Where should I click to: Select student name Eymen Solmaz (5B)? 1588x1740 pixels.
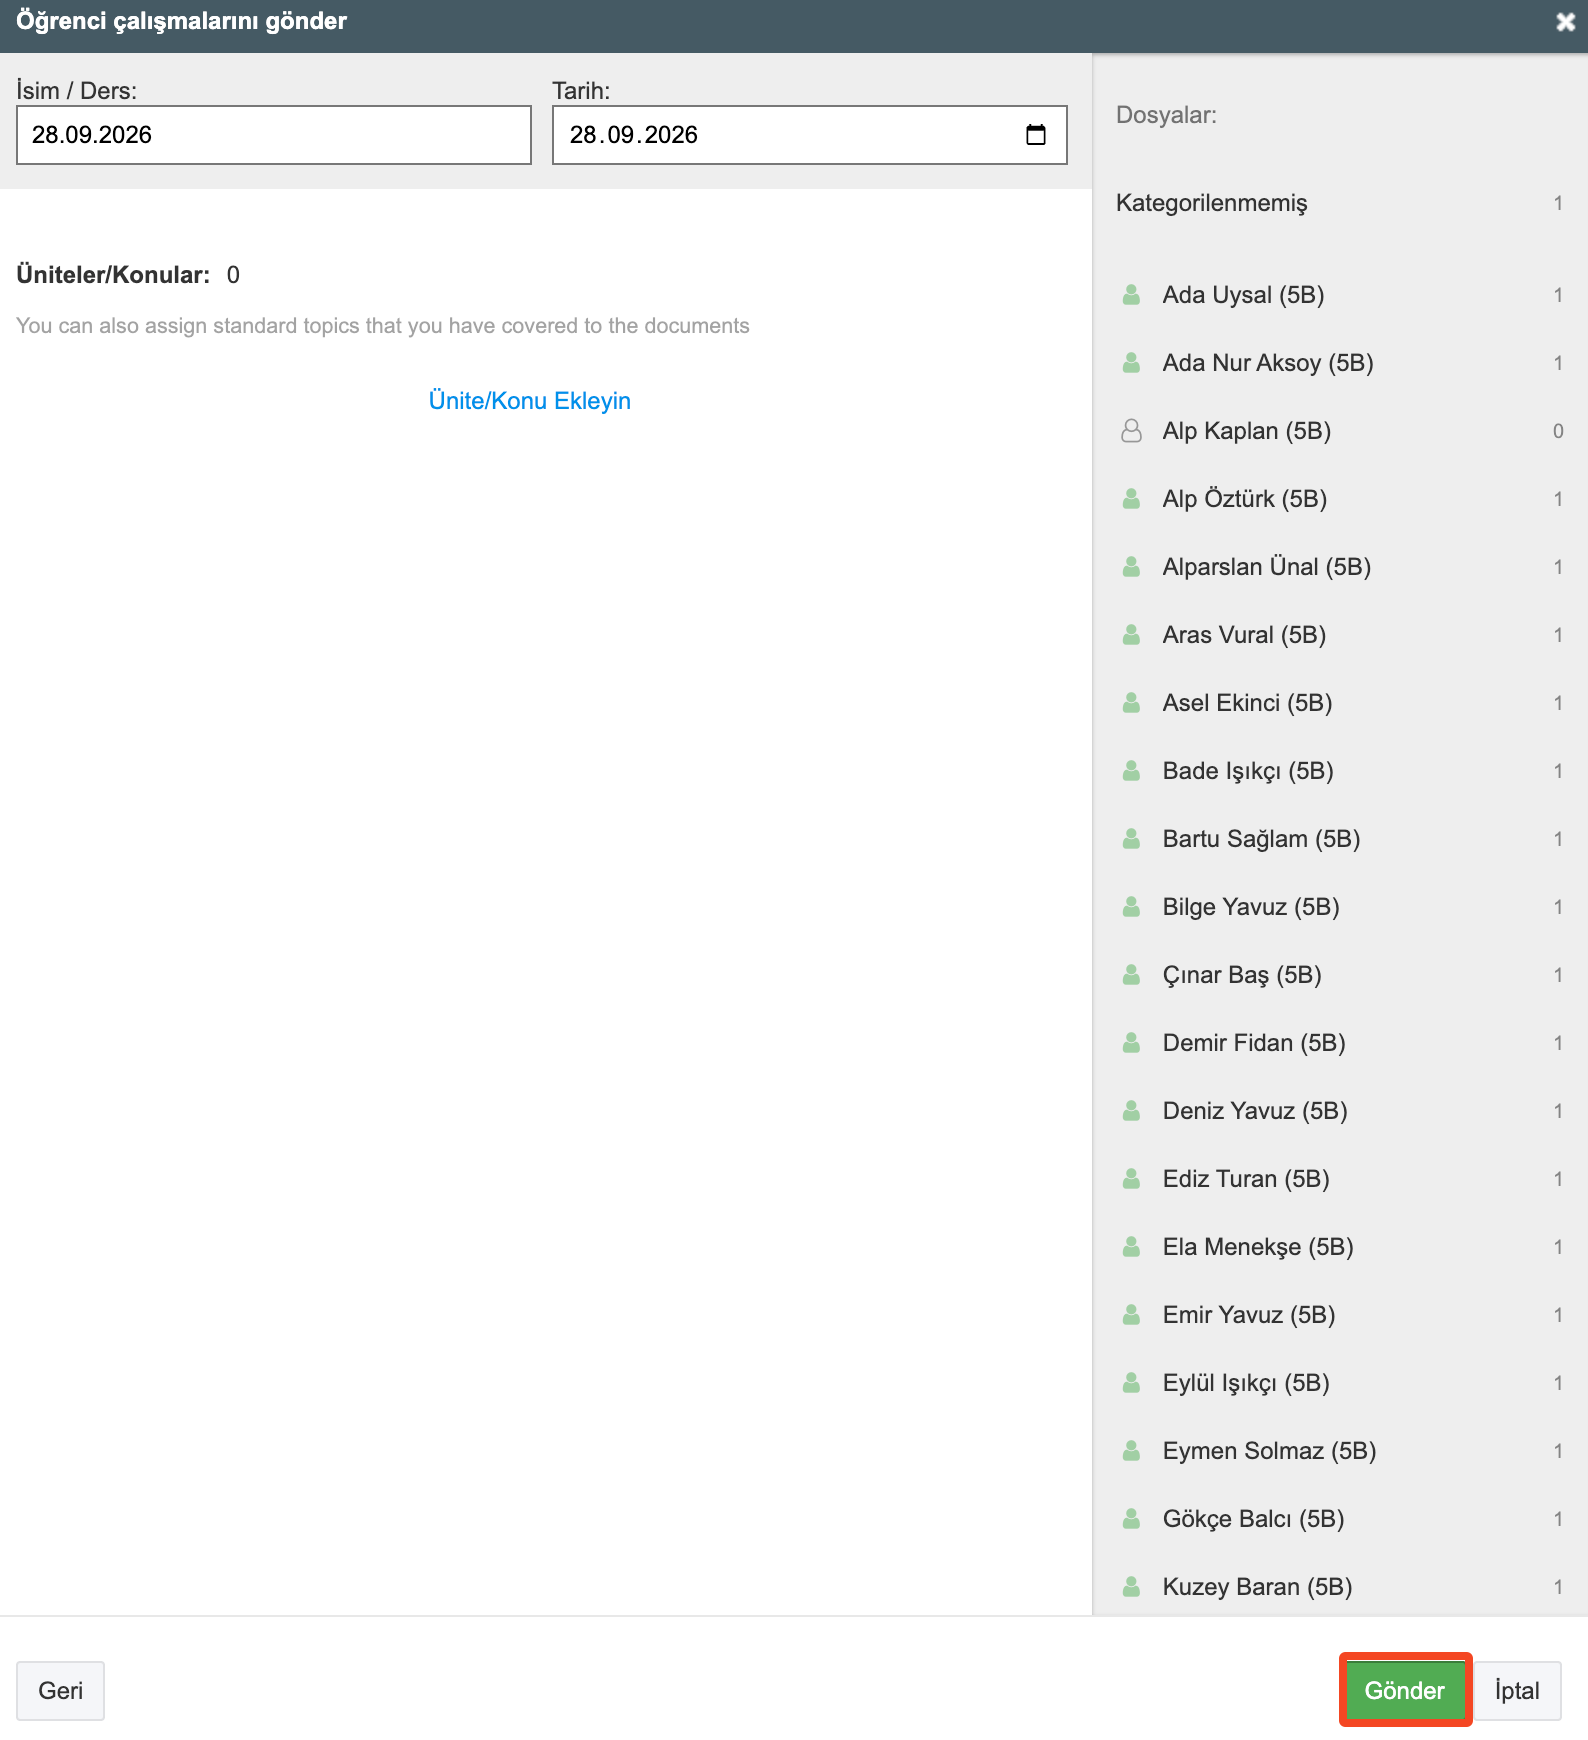pyautogui.click(x=1269, y=1451)
